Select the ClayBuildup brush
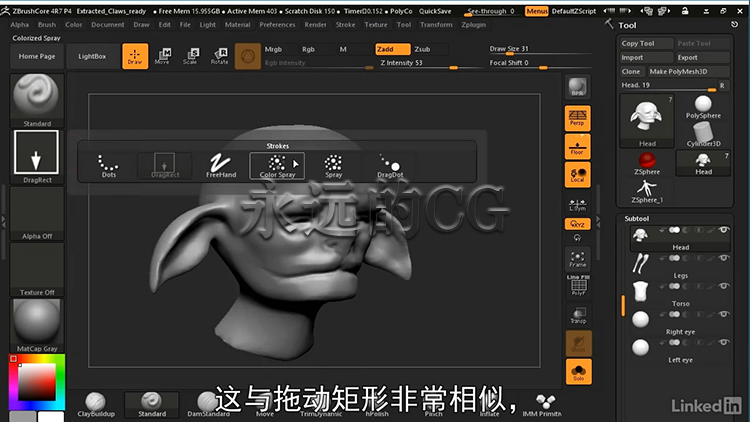750x422 pixels. click(96, 405)
